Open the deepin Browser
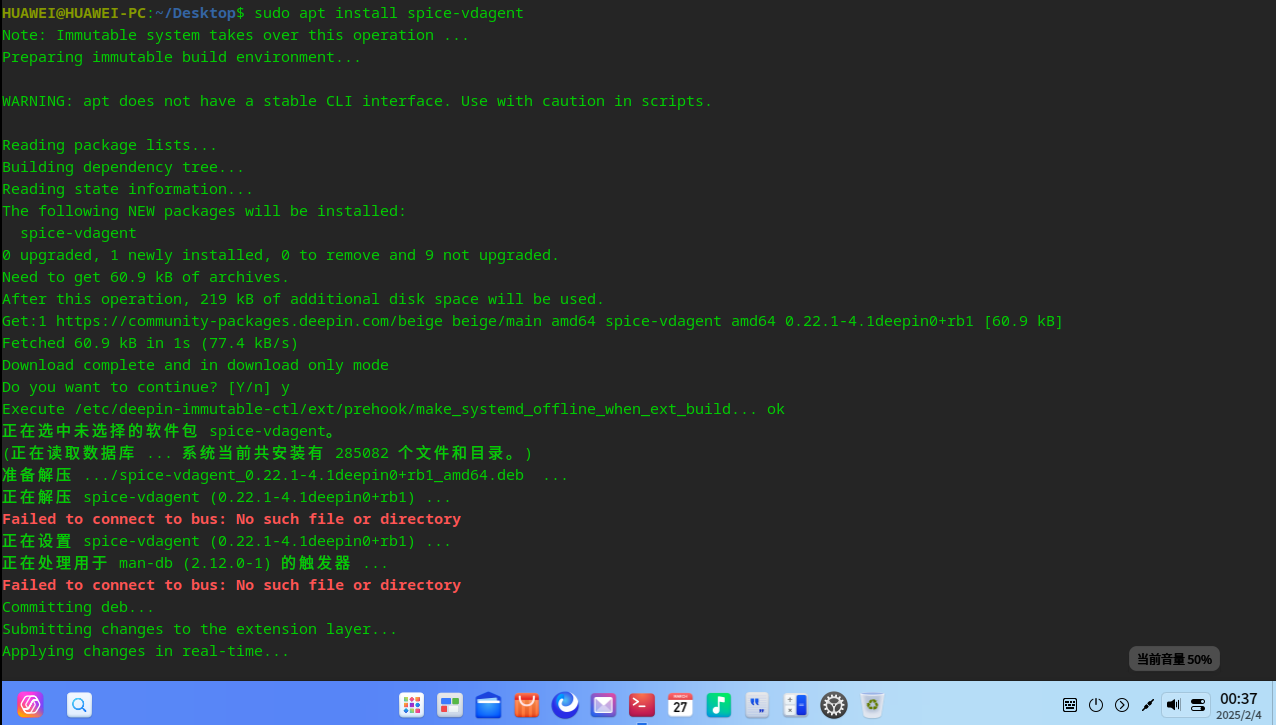This screenshot has width=1276, height=725. (565, 705)
